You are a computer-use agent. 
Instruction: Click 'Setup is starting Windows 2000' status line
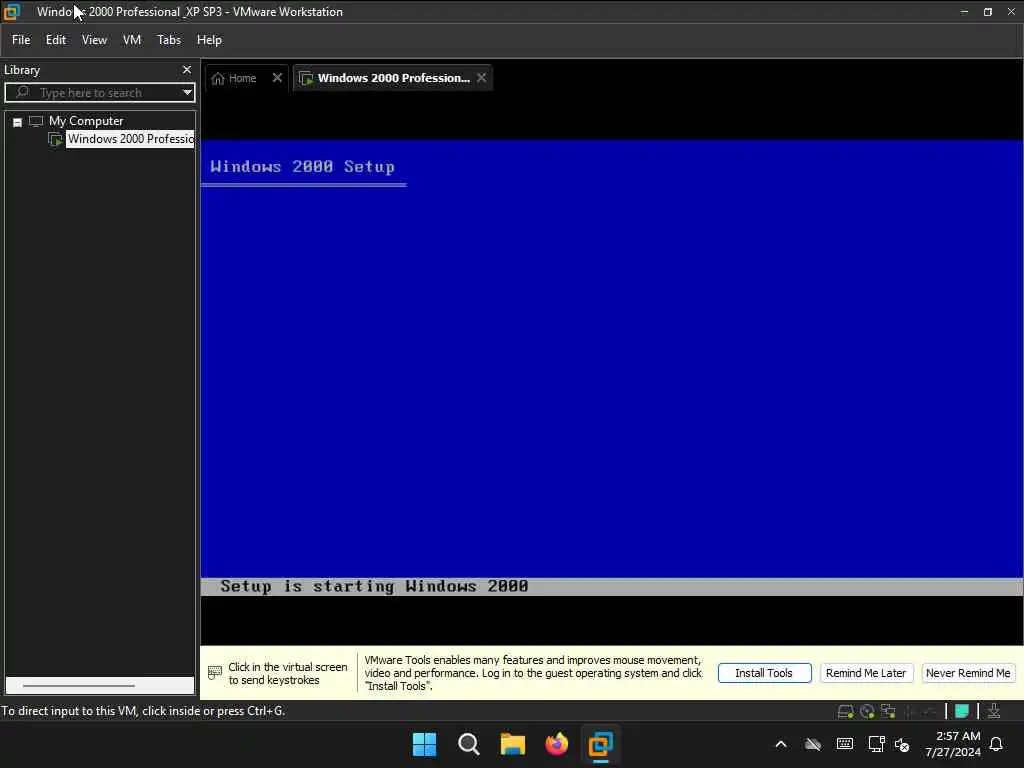[x=374, y=586]
